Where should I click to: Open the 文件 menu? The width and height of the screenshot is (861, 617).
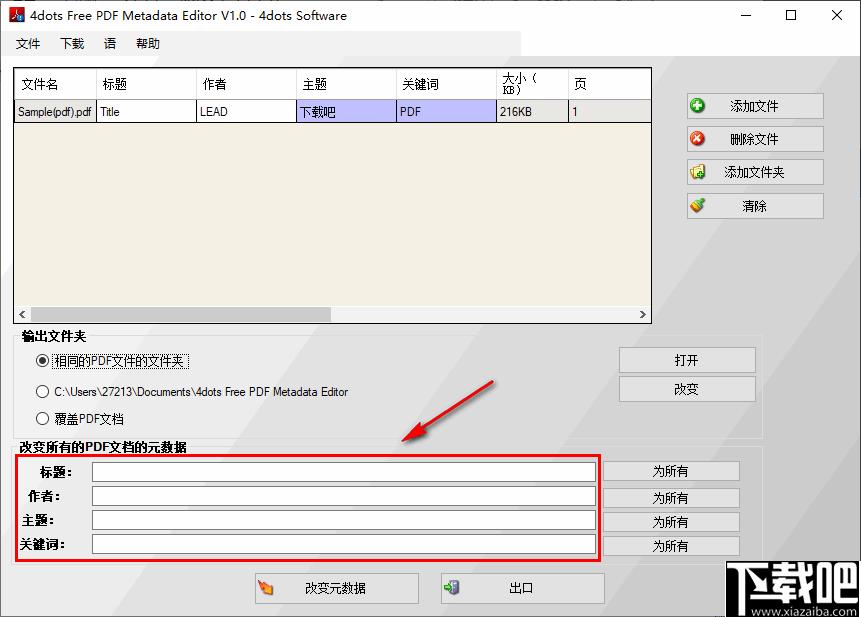[28, 43]
